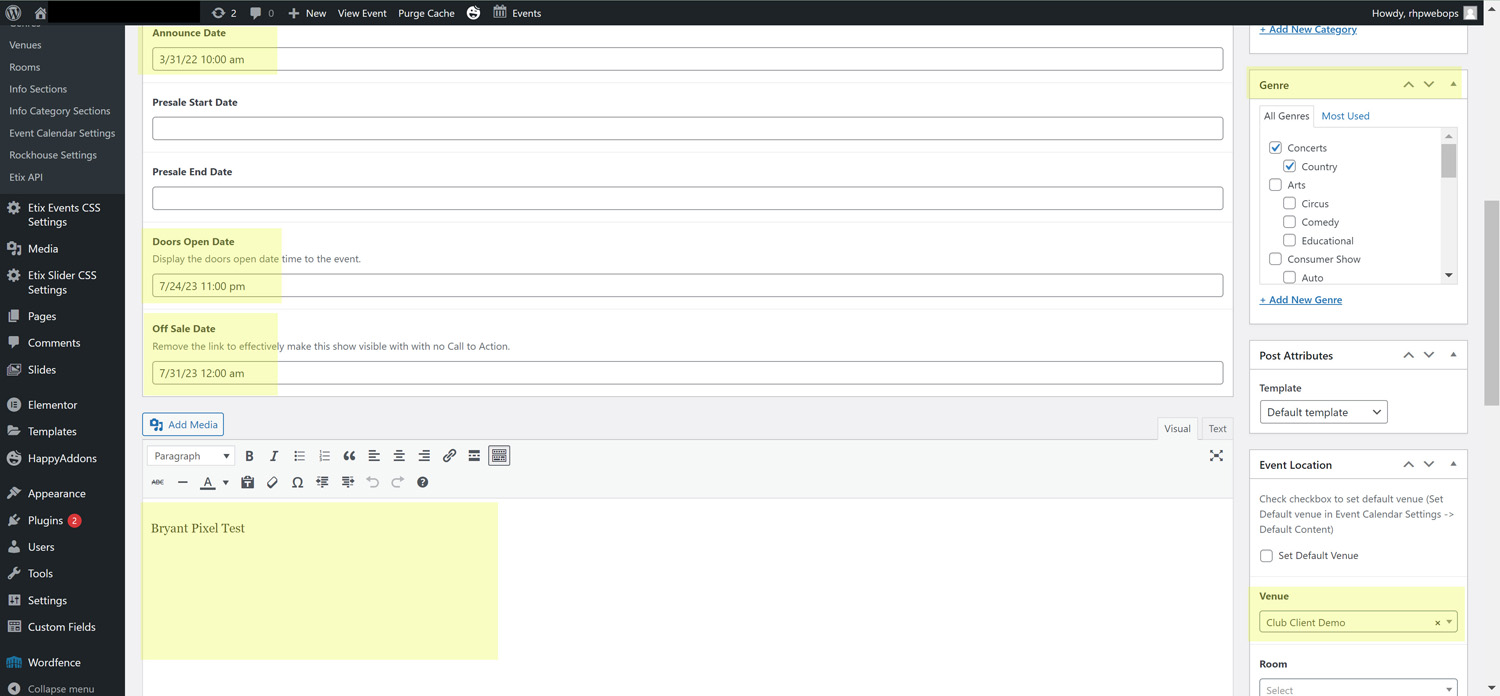This screenshot has width=1500, height=696.
Task: Enable the Set Default Venue checkbox
Action: point(1266,556)
